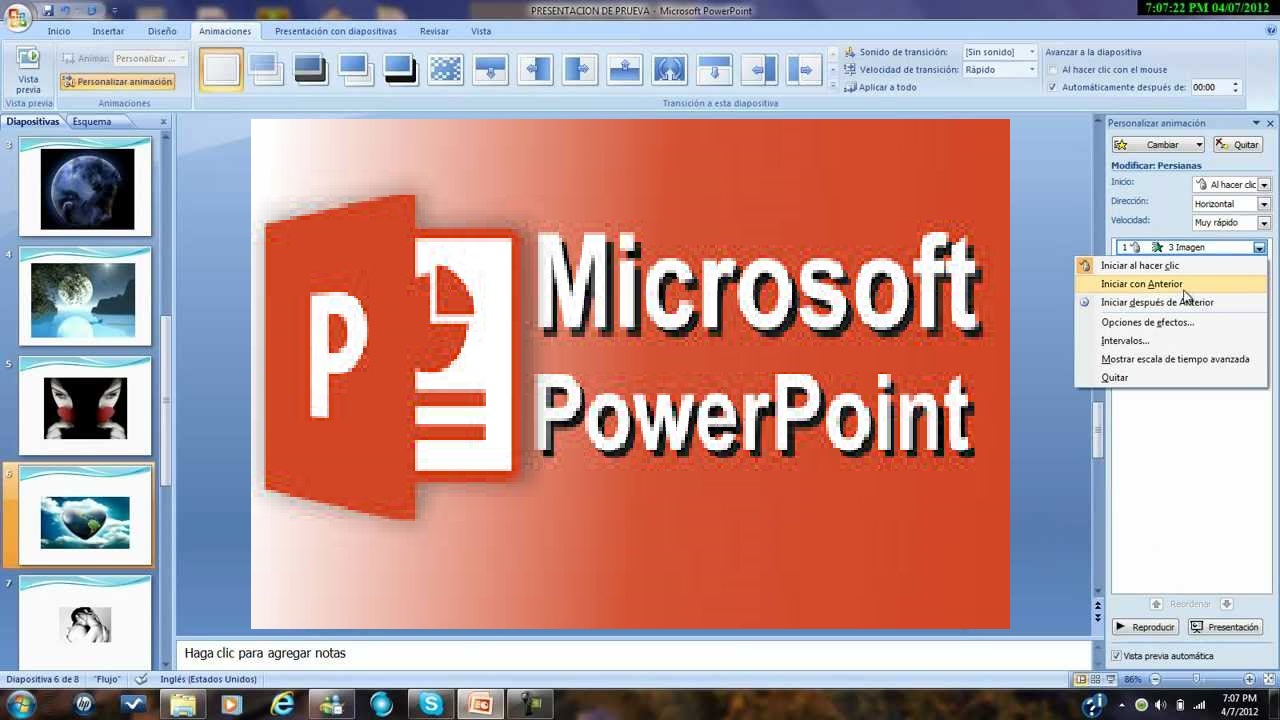
Task: Open the Office button menu
Action: point(17,17)
